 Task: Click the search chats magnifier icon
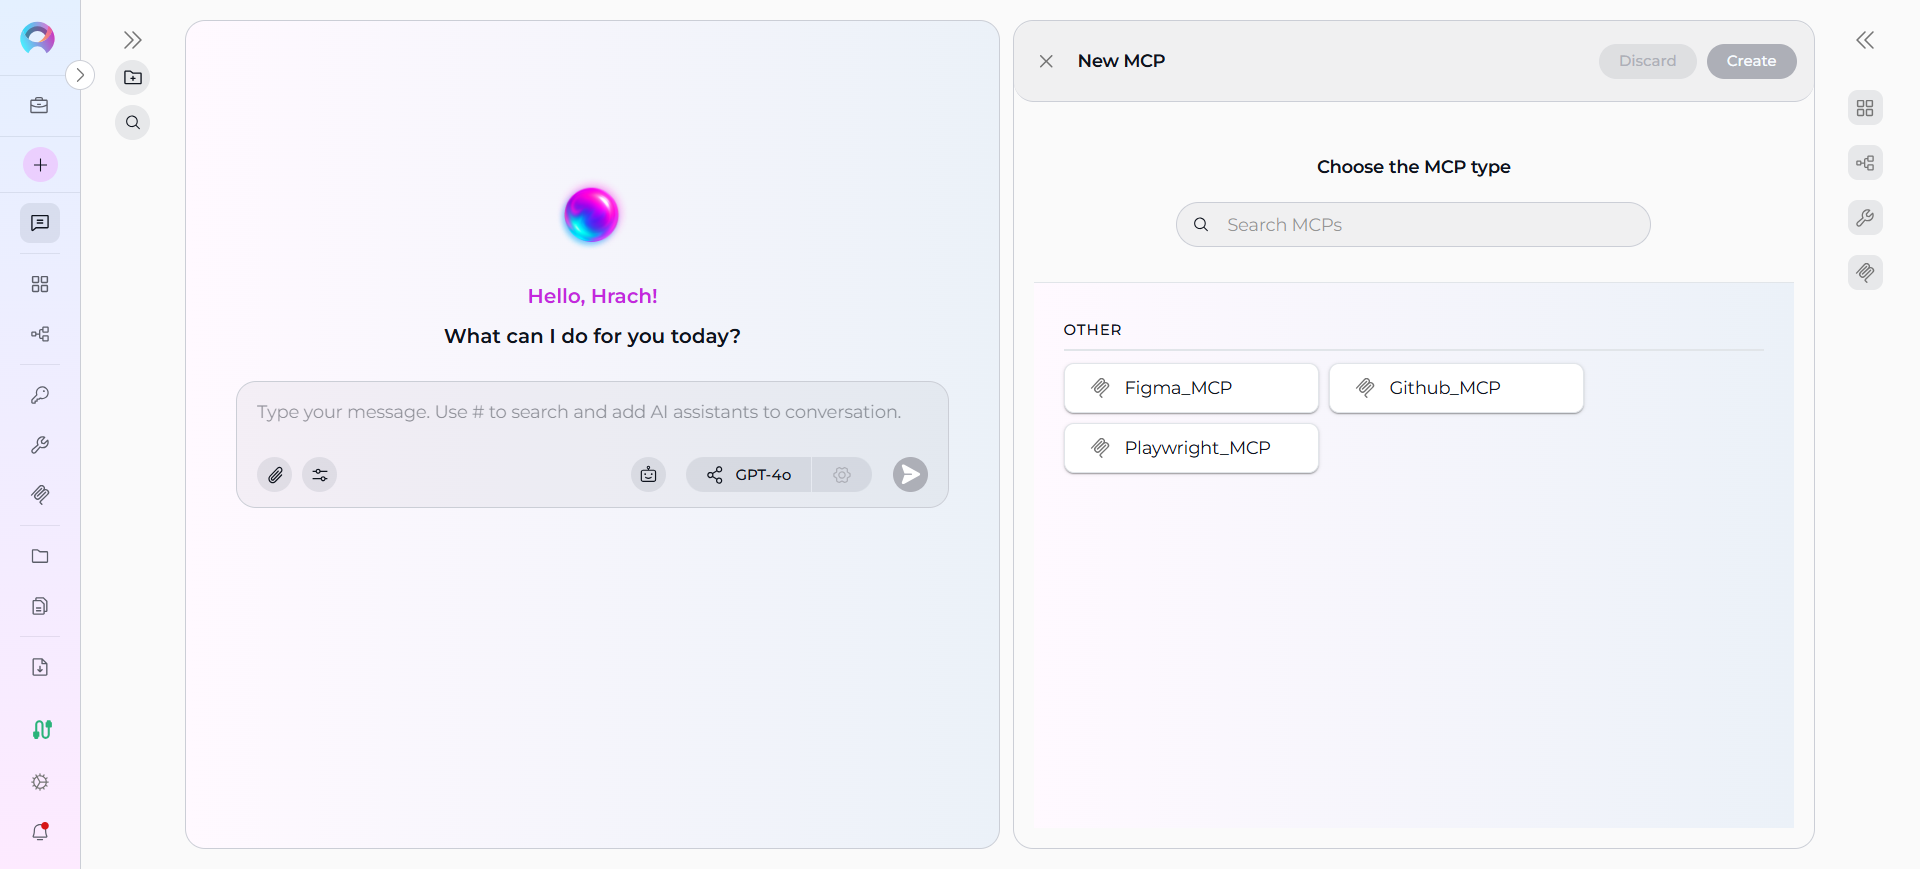tap(133, 123)
